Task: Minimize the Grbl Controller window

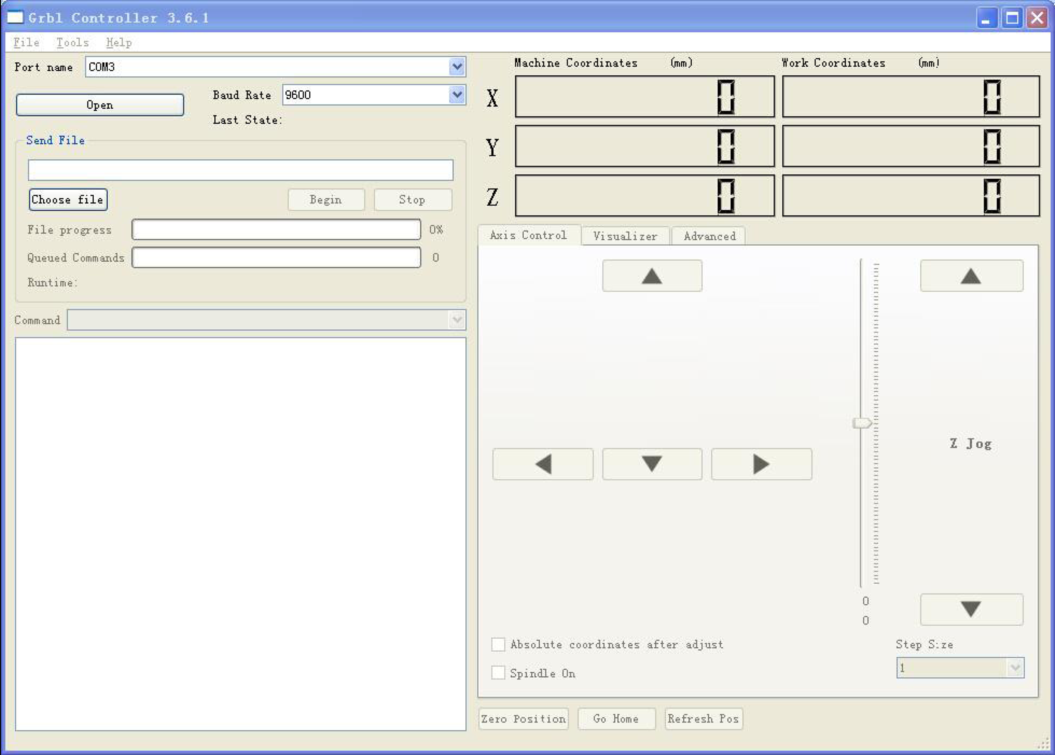Action: (987, 18)
